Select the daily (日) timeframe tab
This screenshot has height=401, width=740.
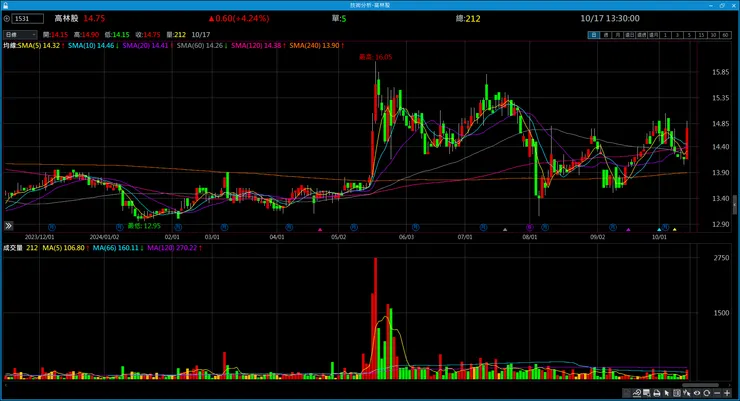point(594,35)
